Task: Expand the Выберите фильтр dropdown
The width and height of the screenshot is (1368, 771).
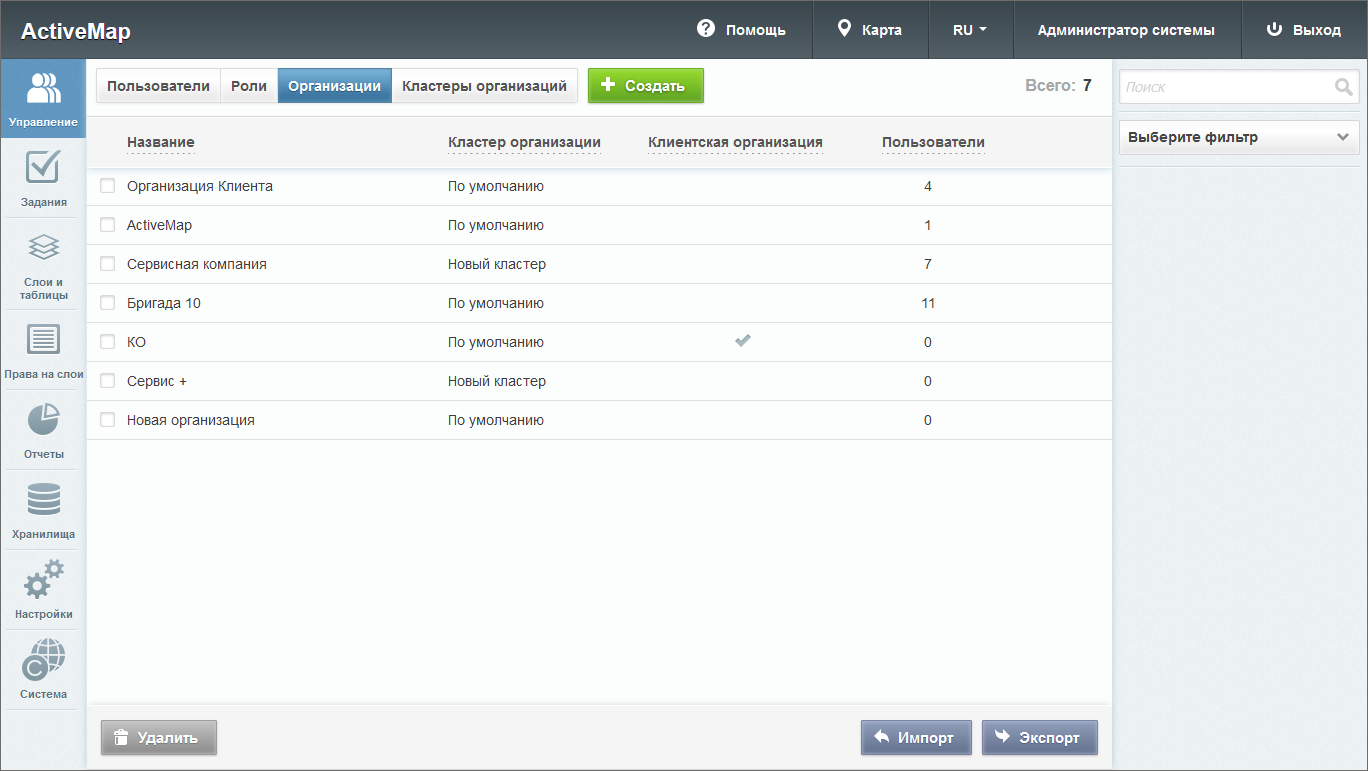Action: coord(1238,137)
